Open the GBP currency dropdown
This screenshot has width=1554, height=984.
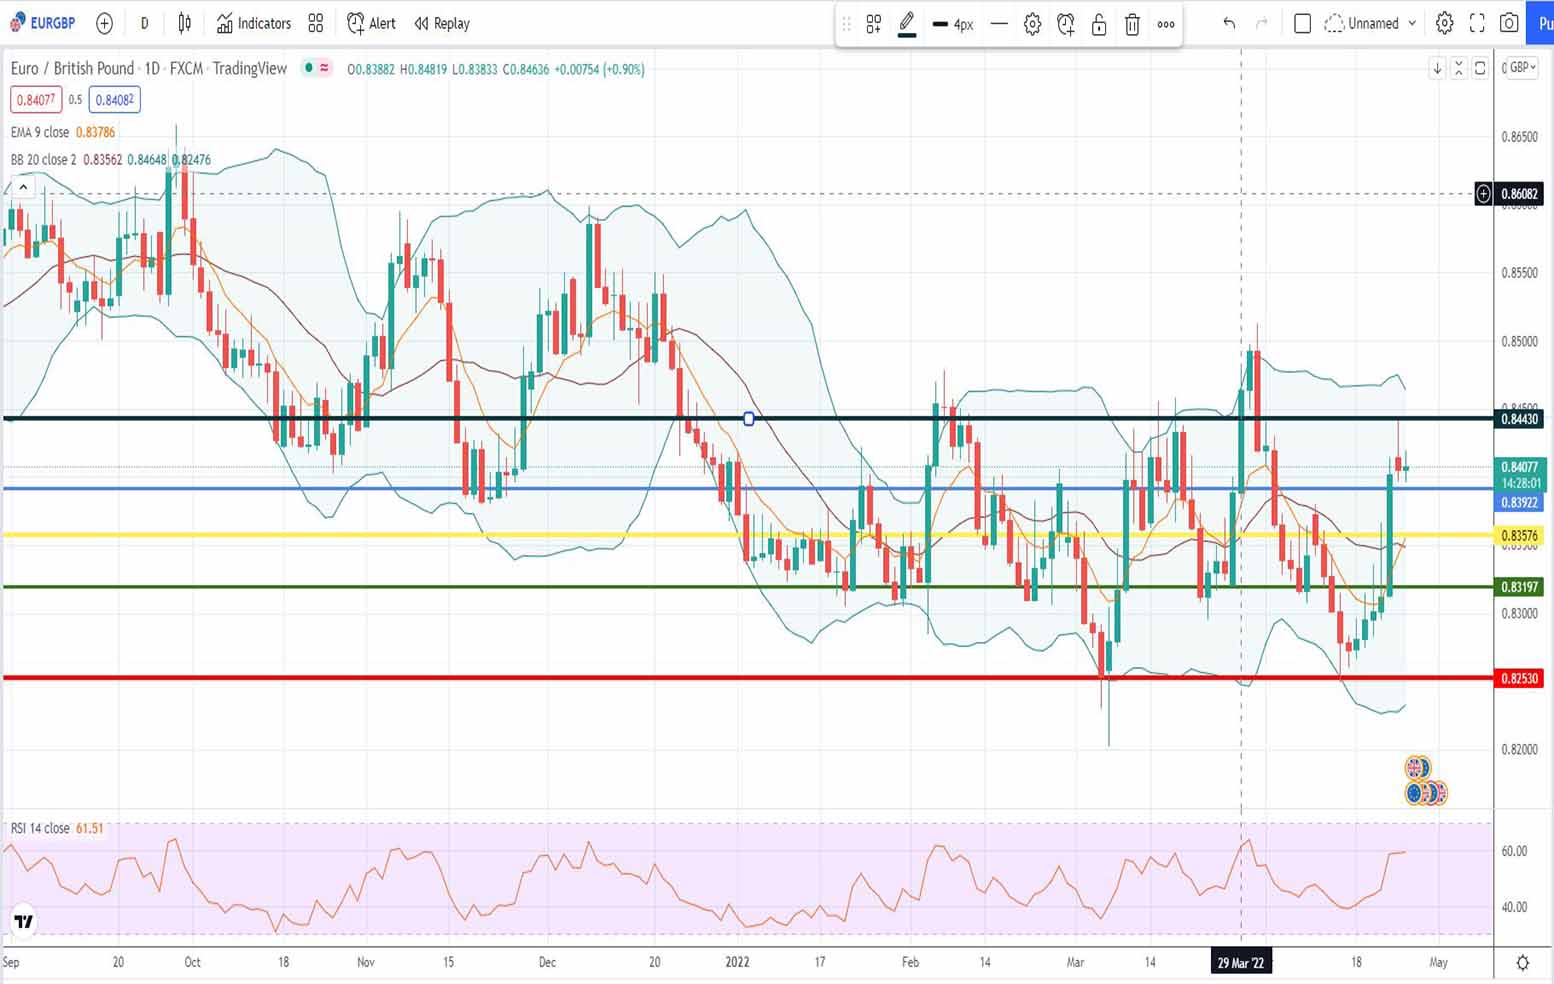coord(1522,68)
